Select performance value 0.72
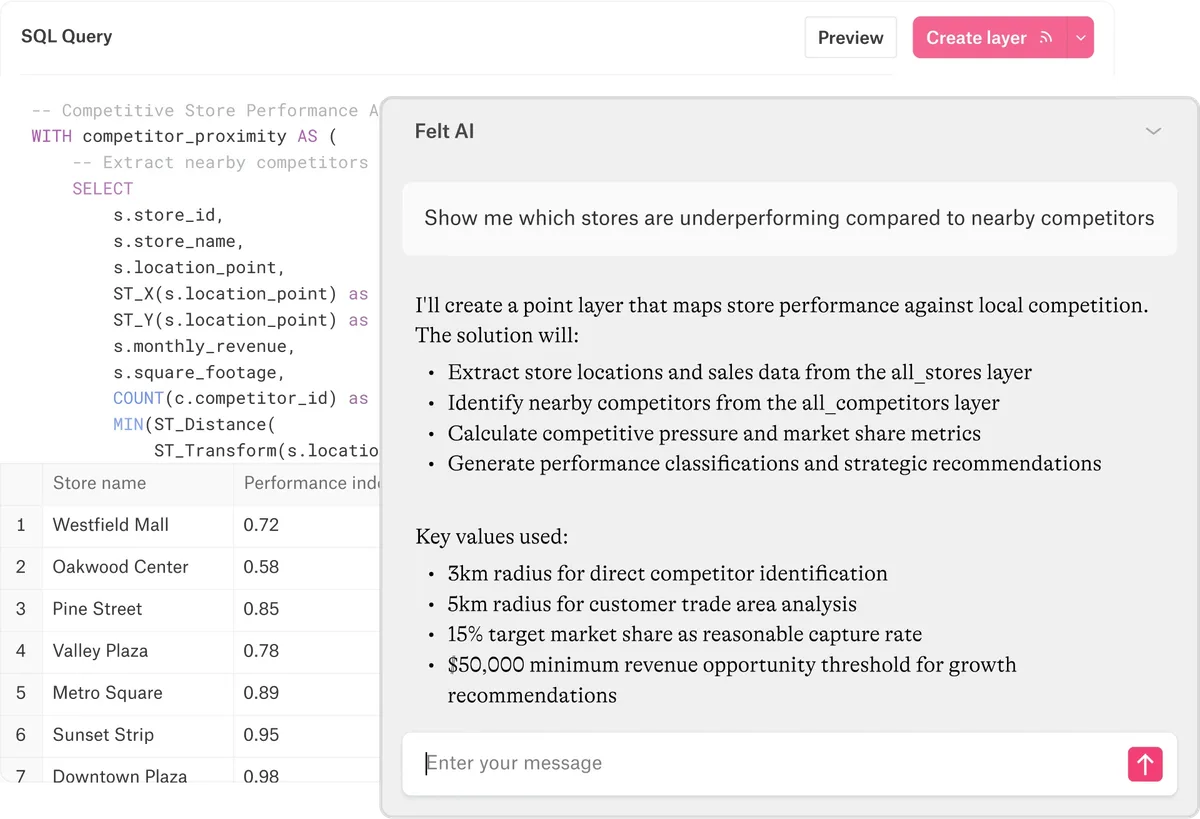 click(307, 525)
